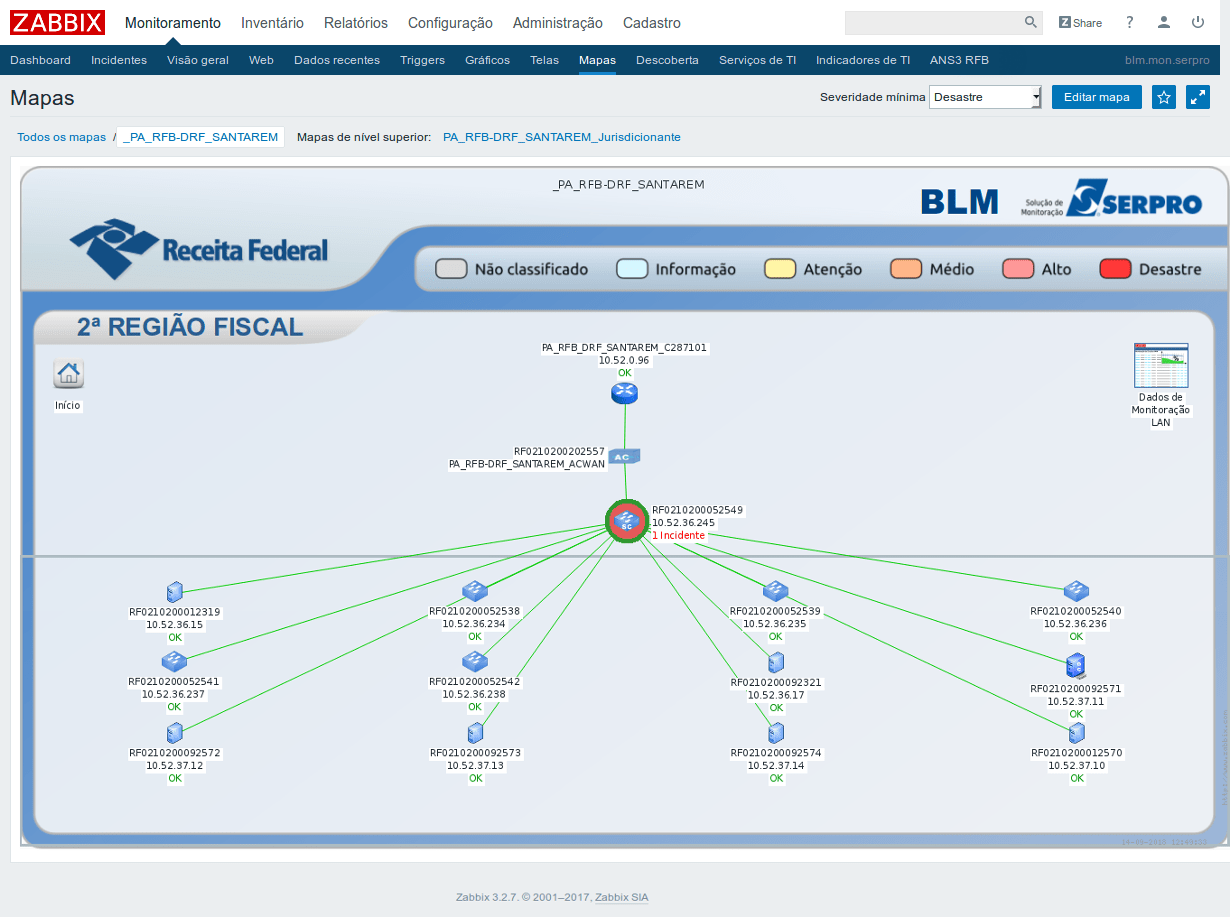1230x917 pixels.
Task: Click the Início home icon
Action: 68,374
